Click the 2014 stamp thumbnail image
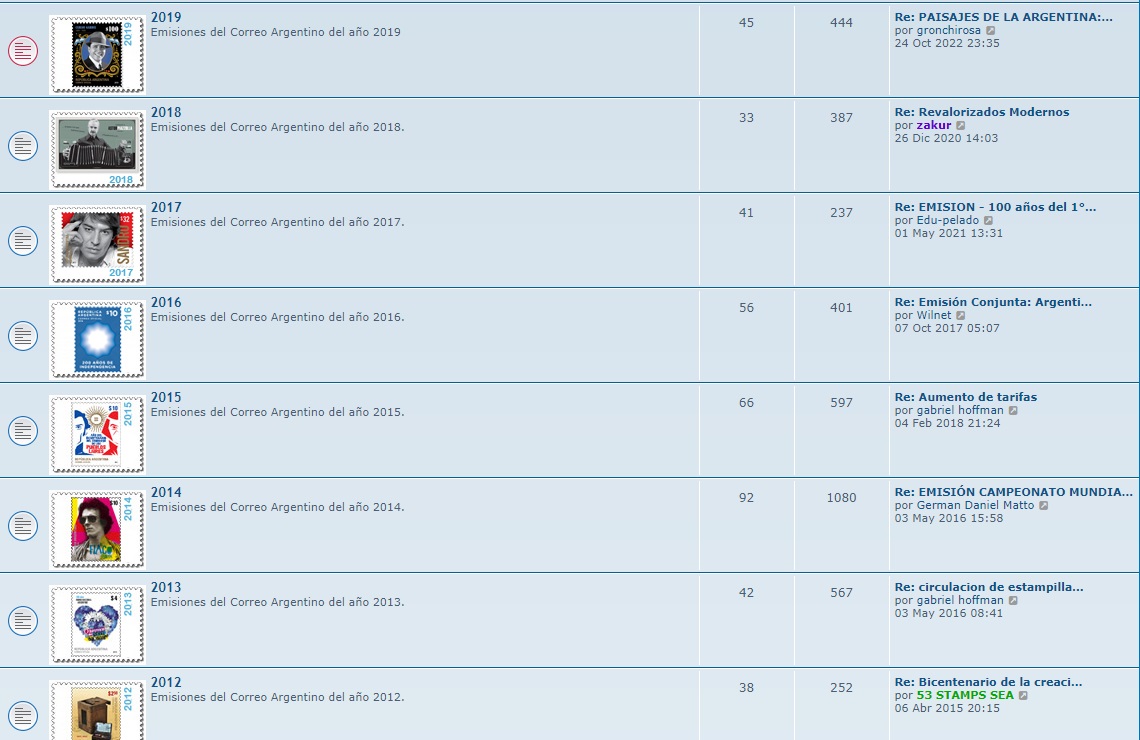Viewport: 1140px width, 740px height. (x=97, y=526)
